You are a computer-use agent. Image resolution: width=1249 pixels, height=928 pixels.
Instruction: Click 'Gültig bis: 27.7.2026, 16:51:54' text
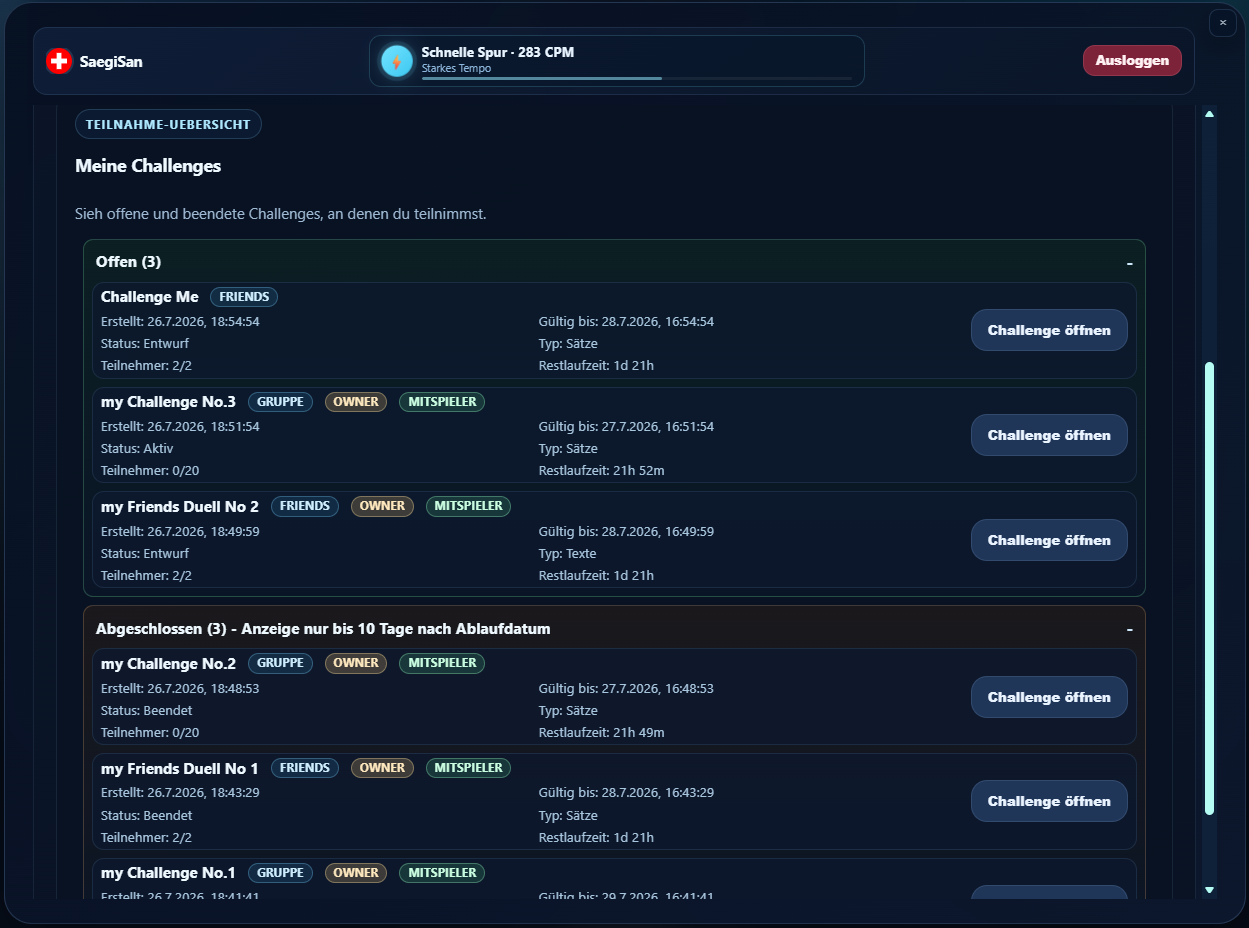coord(626,427)
